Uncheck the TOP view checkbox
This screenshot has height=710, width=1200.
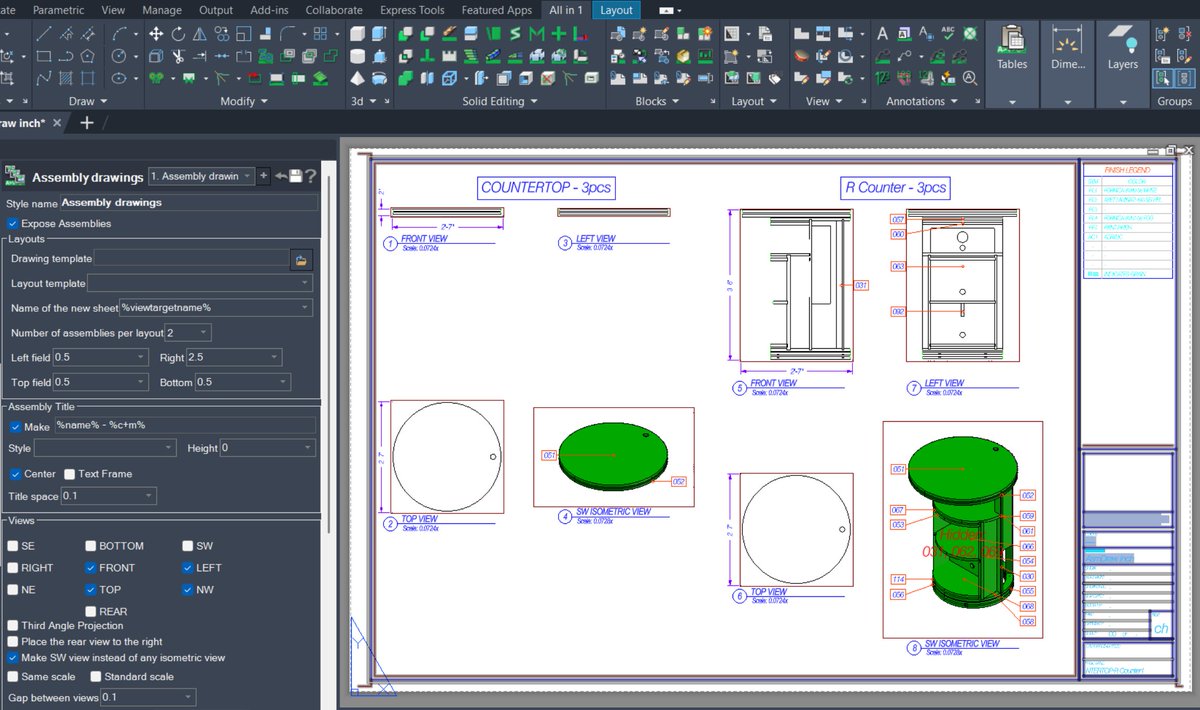(x=90, y=590)
